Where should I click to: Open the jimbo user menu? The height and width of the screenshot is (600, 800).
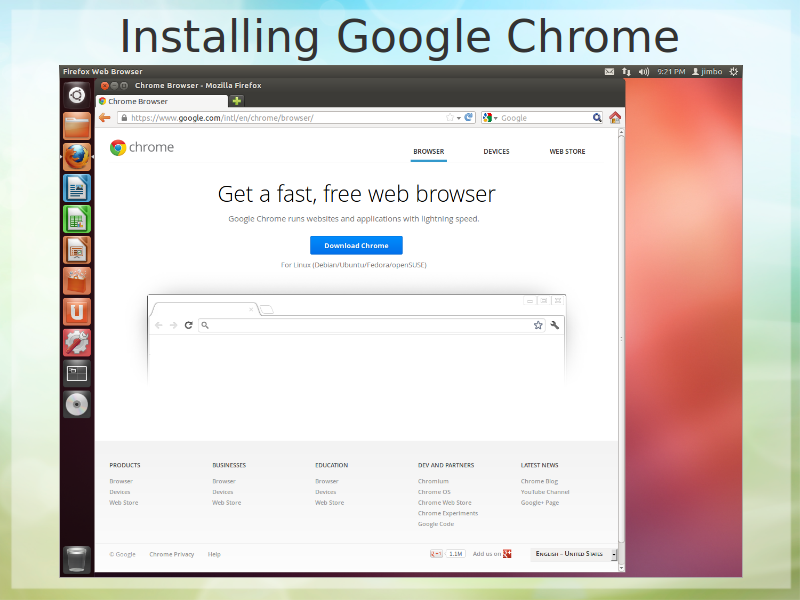click(707, 71)
